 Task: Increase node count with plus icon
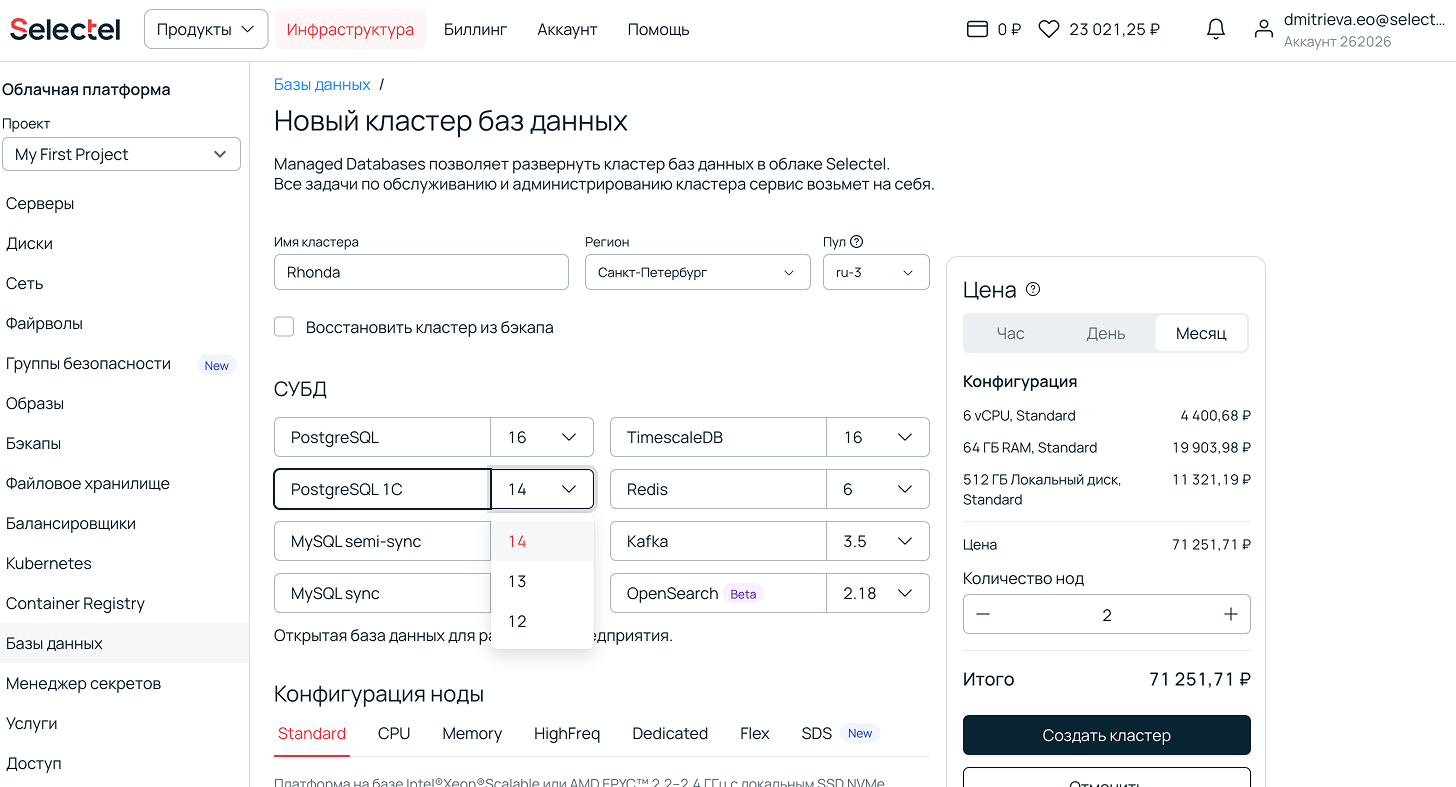(x=1231, y=615)
